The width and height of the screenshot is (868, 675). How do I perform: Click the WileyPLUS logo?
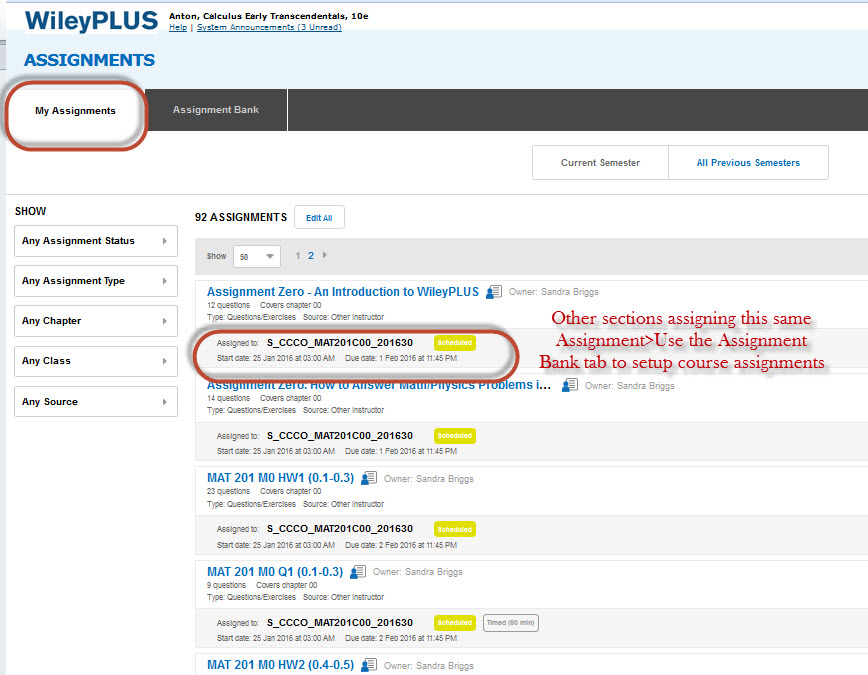click(x=91, y=21)
